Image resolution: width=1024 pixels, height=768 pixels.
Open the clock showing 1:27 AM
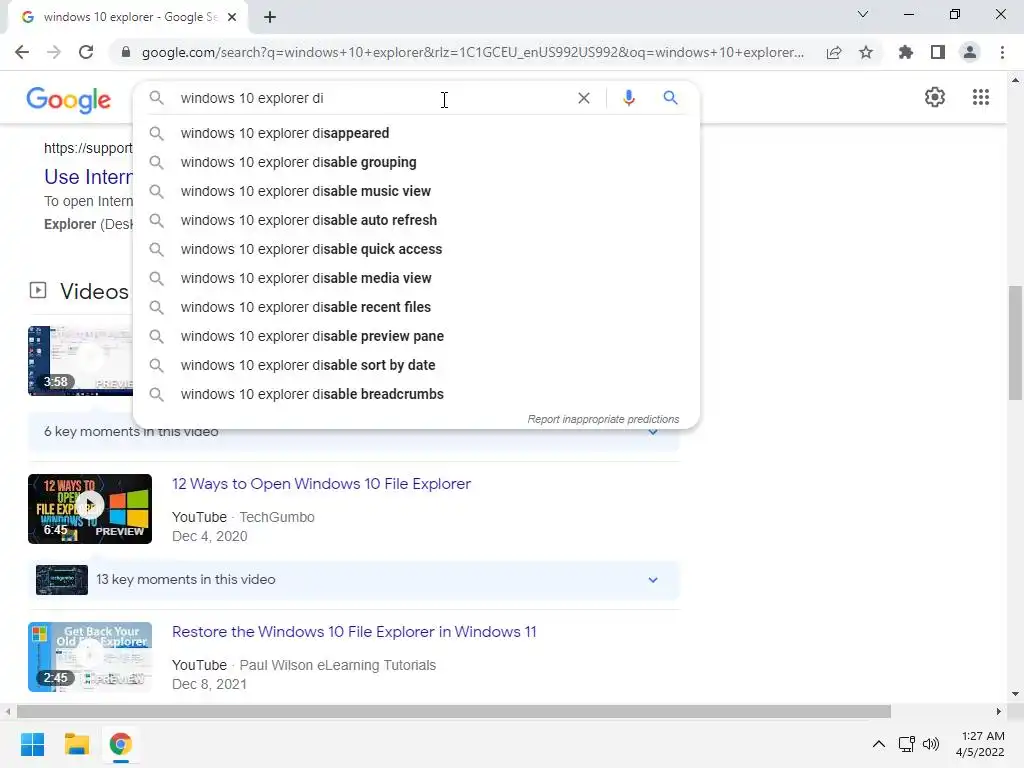tap(980, 744)
